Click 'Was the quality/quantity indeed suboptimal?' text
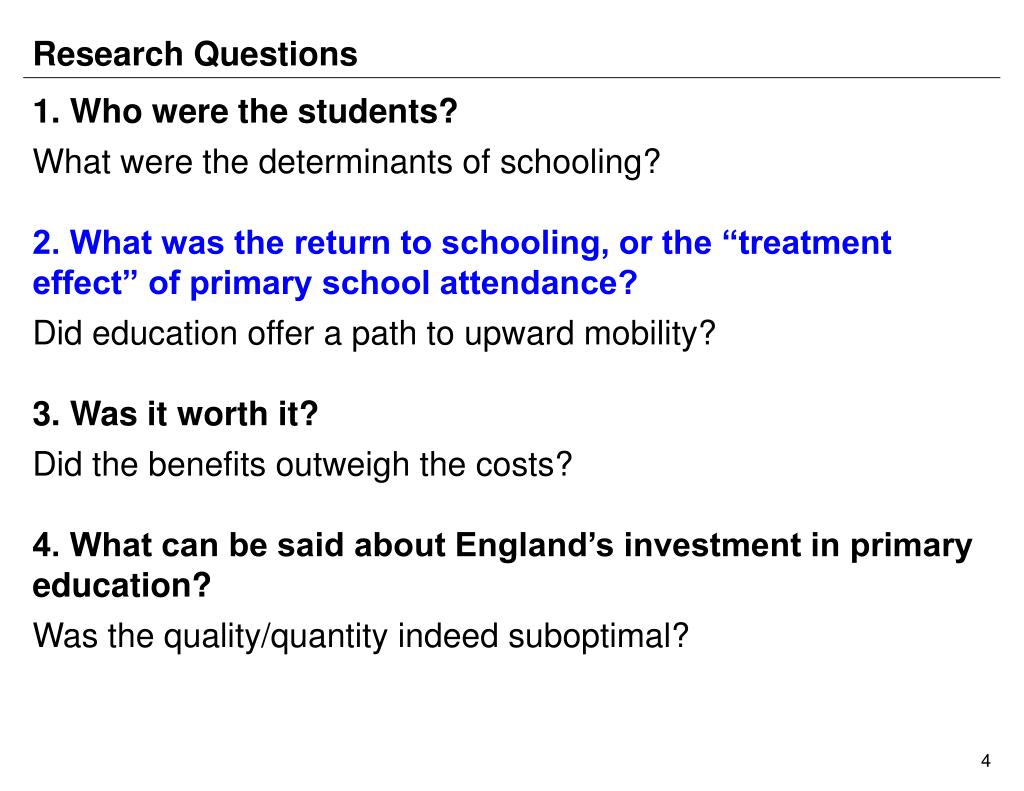The image size is (1024, 791). pyautogui.click(x=360, y=636)
